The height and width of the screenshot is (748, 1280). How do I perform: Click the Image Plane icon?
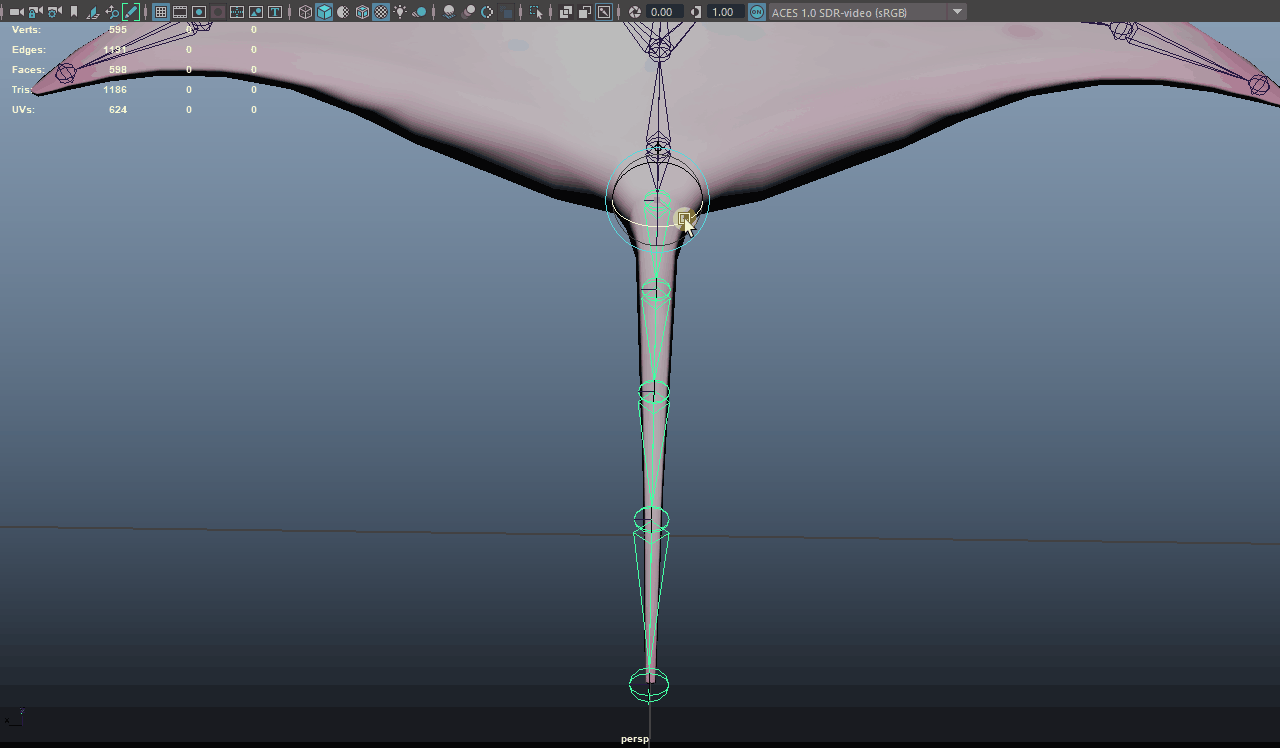93,12
